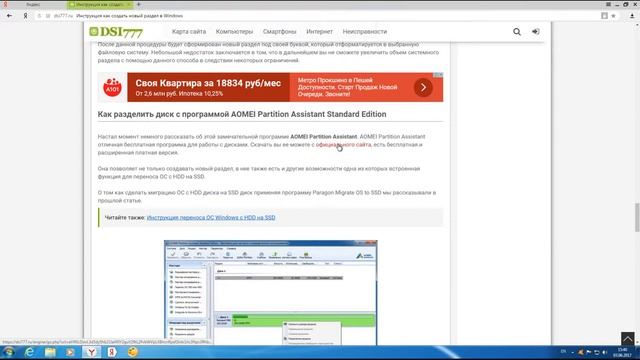Click the red Я taskbar icon
The width and height of the screenshot is (640, 360).
tap(112, 352)
